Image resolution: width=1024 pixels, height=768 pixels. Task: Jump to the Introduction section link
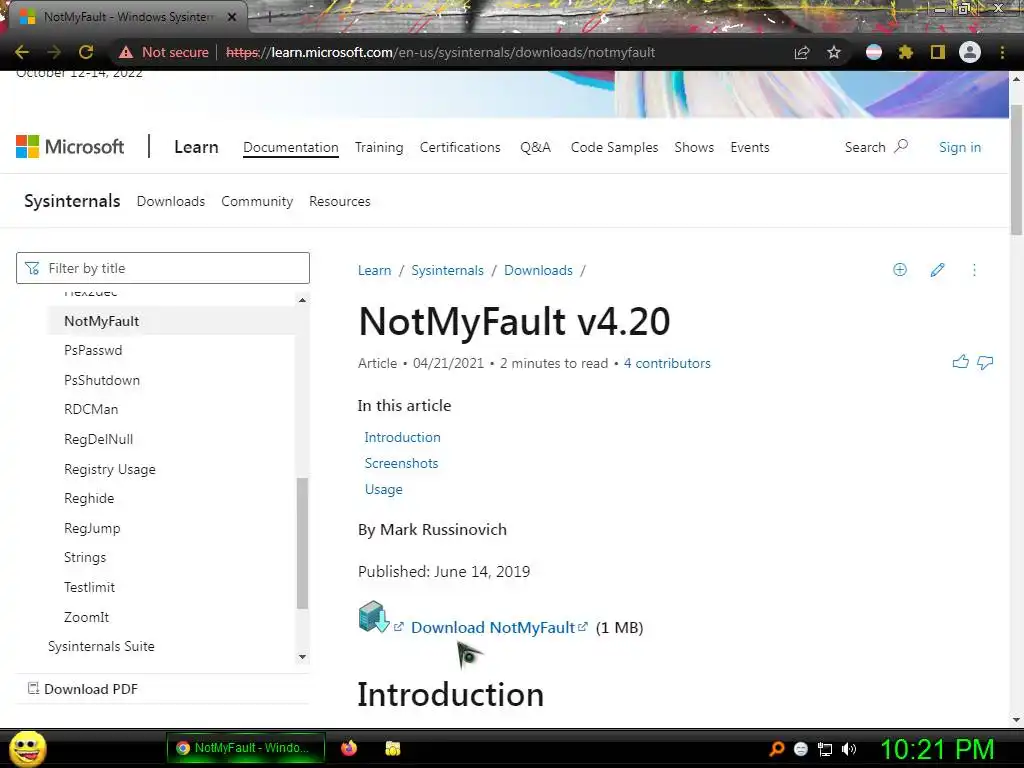[402, 437]
